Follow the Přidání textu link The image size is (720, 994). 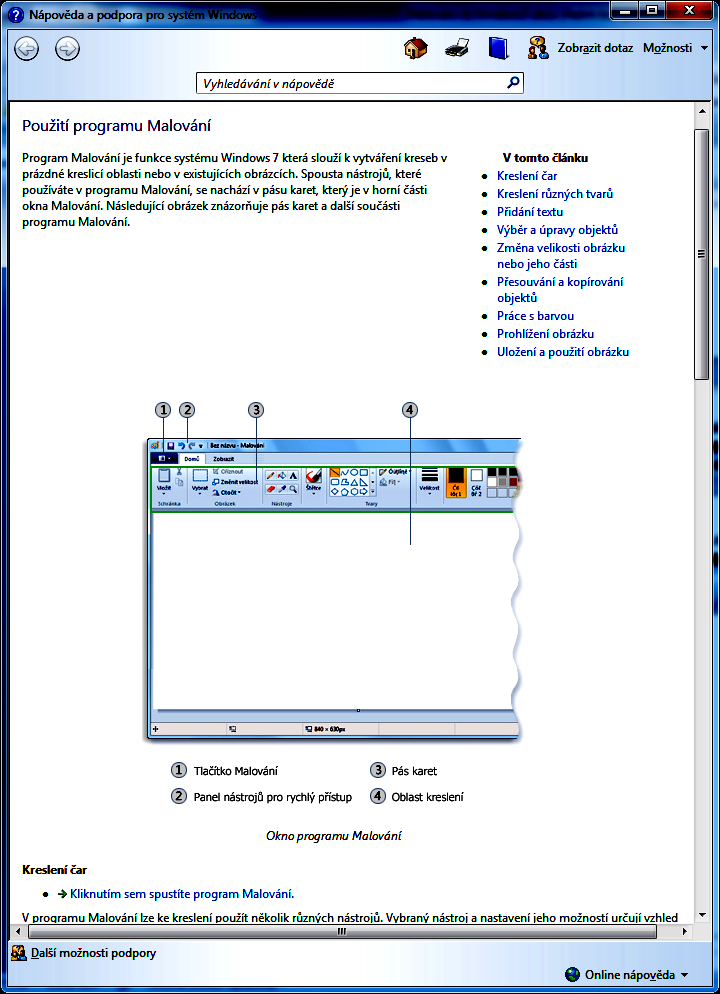pyautogui.click(x=530, y=212)
